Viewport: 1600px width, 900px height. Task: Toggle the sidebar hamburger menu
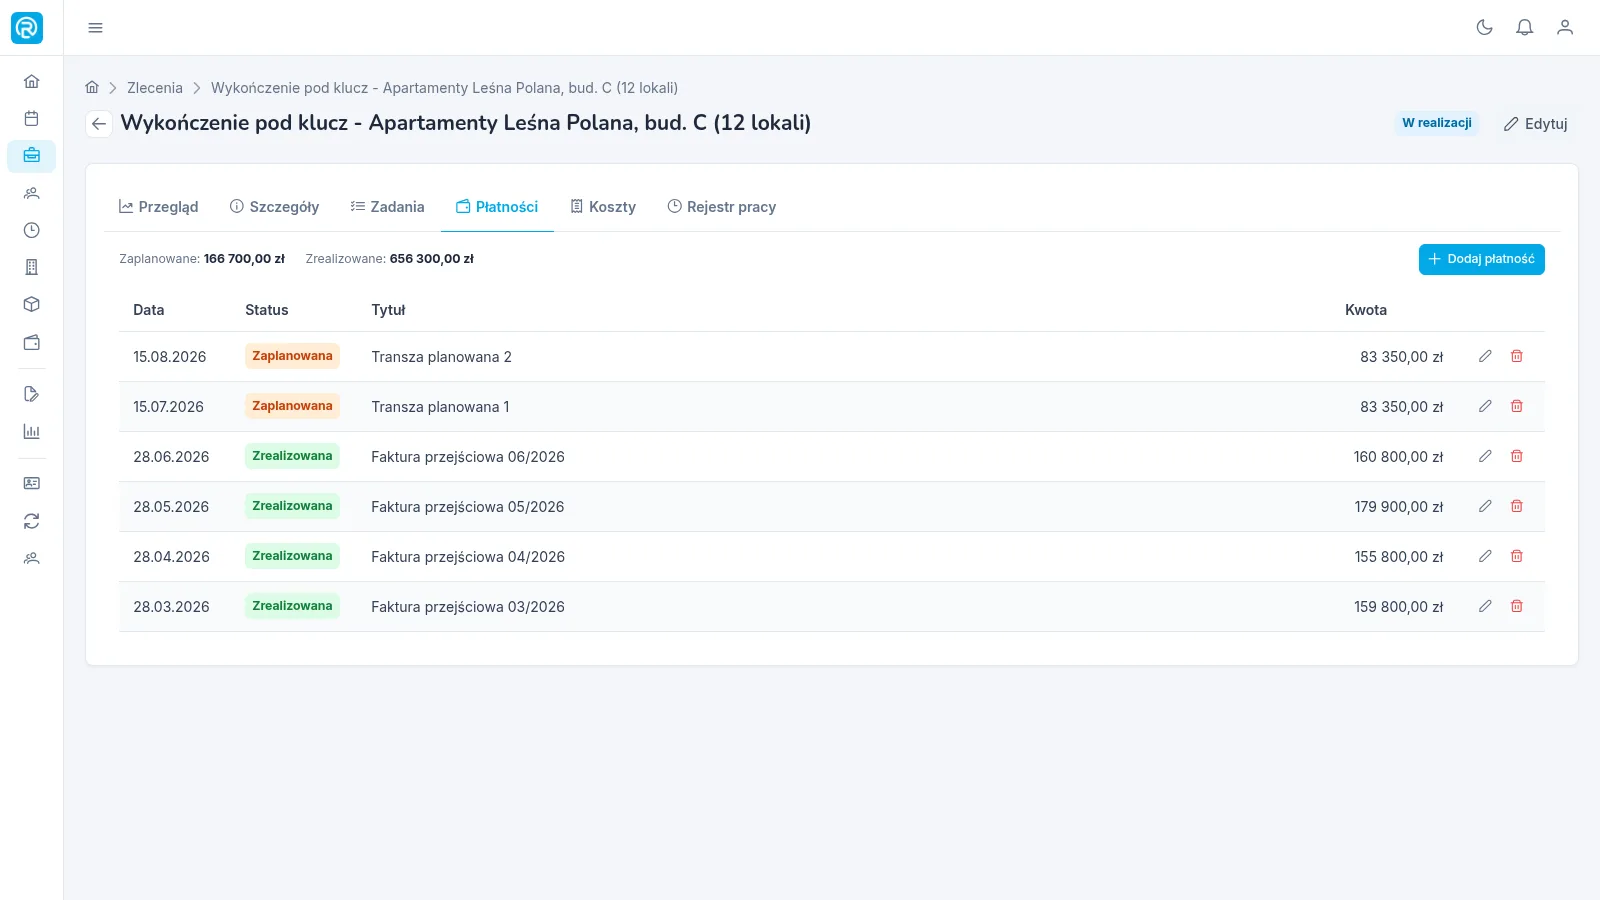pyautogui.click(x=95, y=28)
